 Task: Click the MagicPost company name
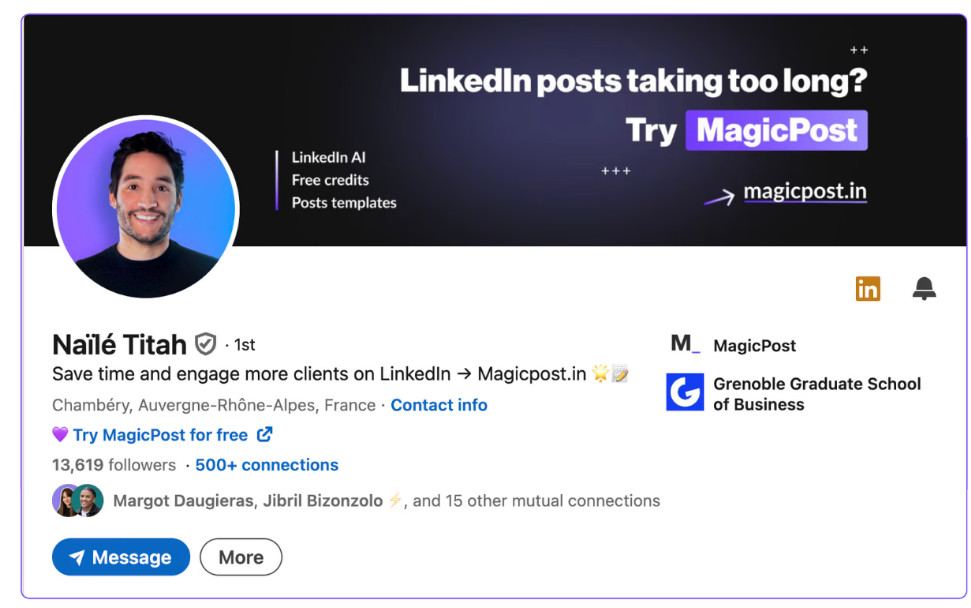point(754,345)
